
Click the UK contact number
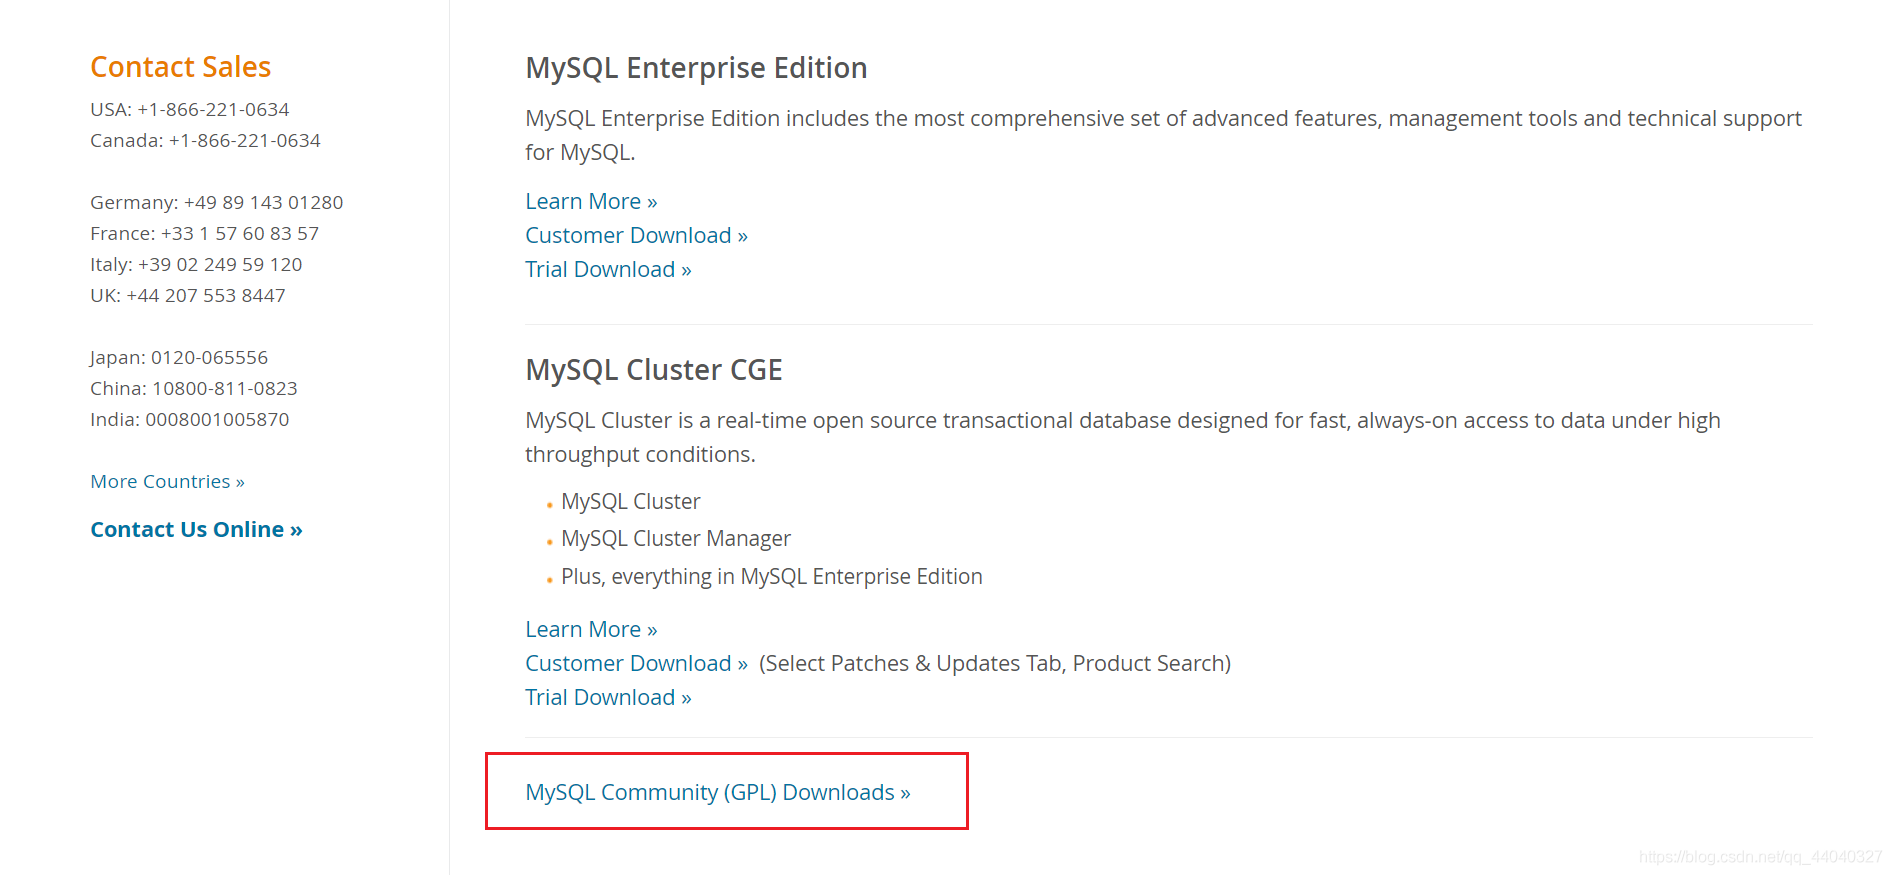(x=187, y=295)
